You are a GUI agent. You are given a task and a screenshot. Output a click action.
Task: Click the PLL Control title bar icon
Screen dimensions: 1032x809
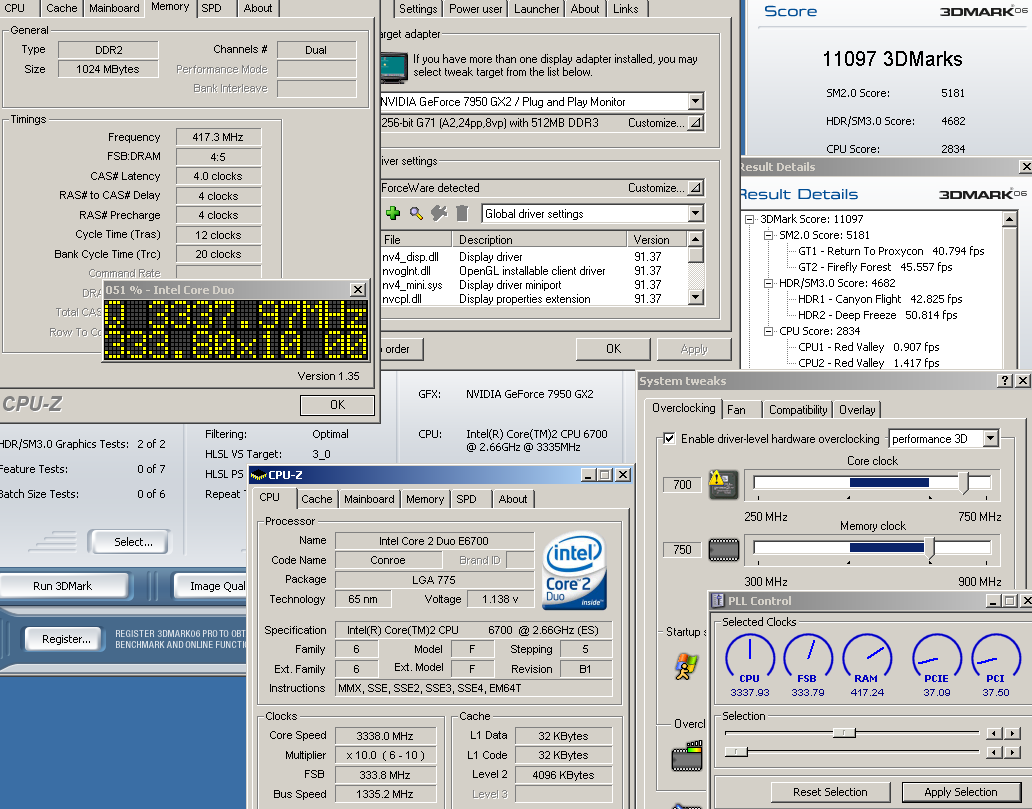click(718, 600)
